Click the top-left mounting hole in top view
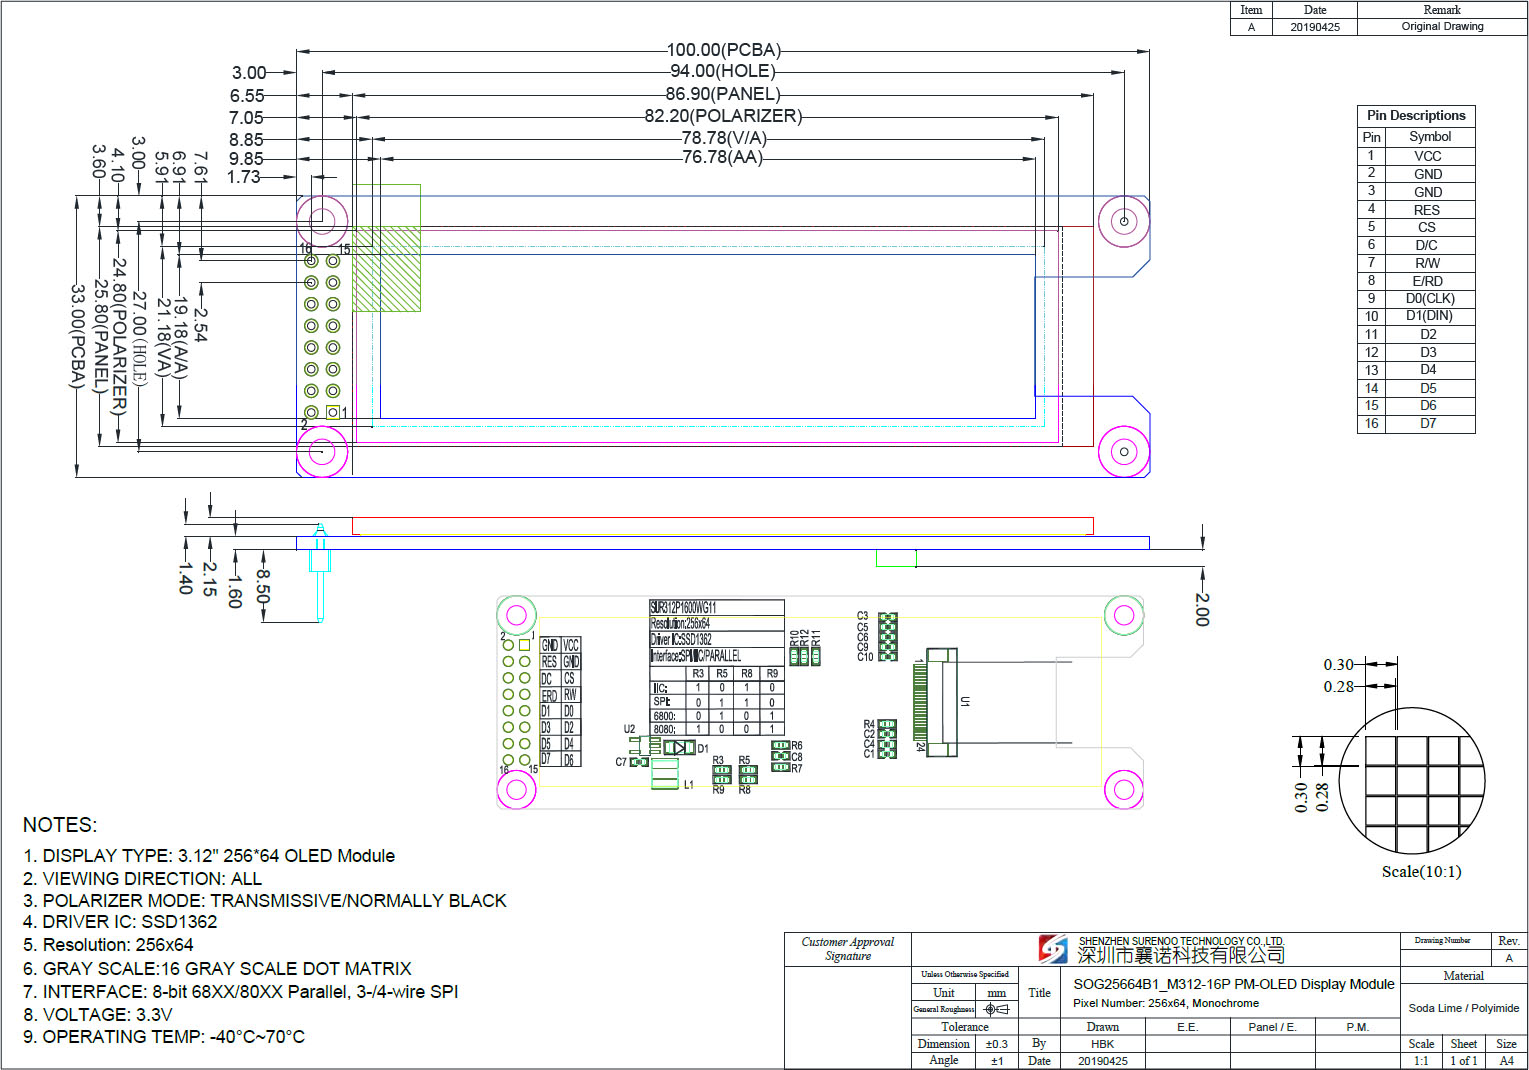The image size is (1529, 1070). pos(322,220)
